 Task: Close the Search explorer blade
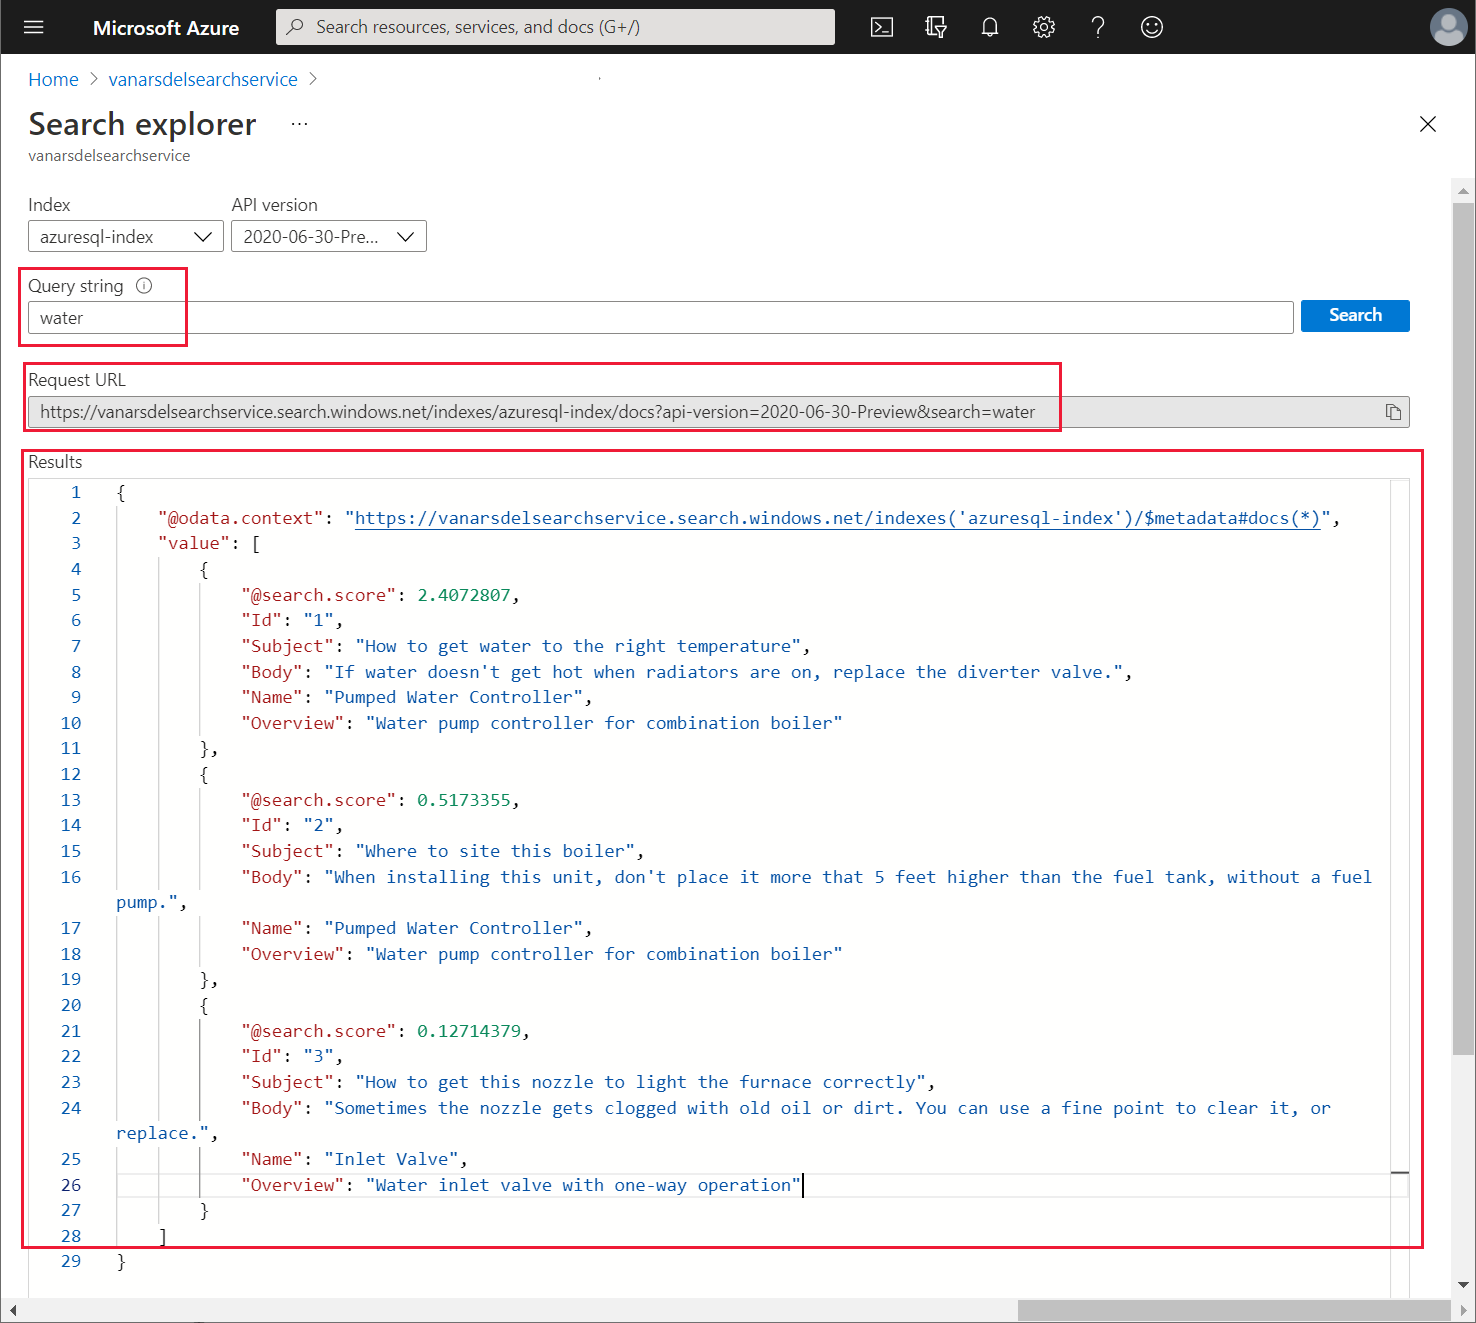[x=1428, y=124]
